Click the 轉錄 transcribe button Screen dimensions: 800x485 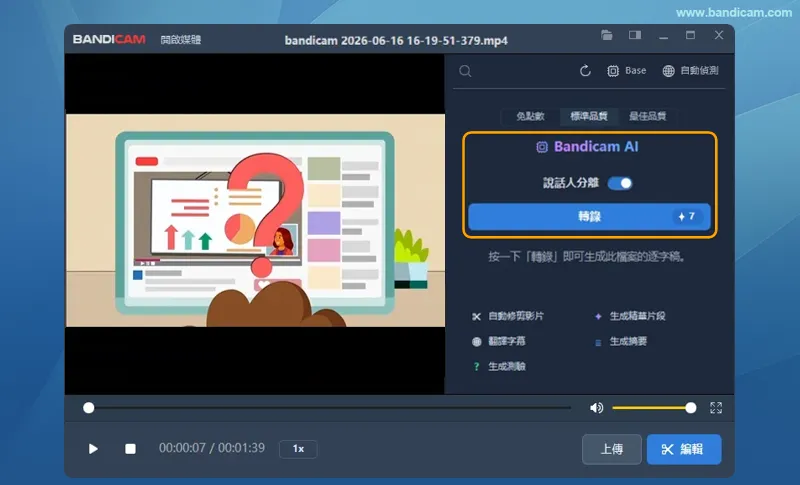click(x=589, y=217)
